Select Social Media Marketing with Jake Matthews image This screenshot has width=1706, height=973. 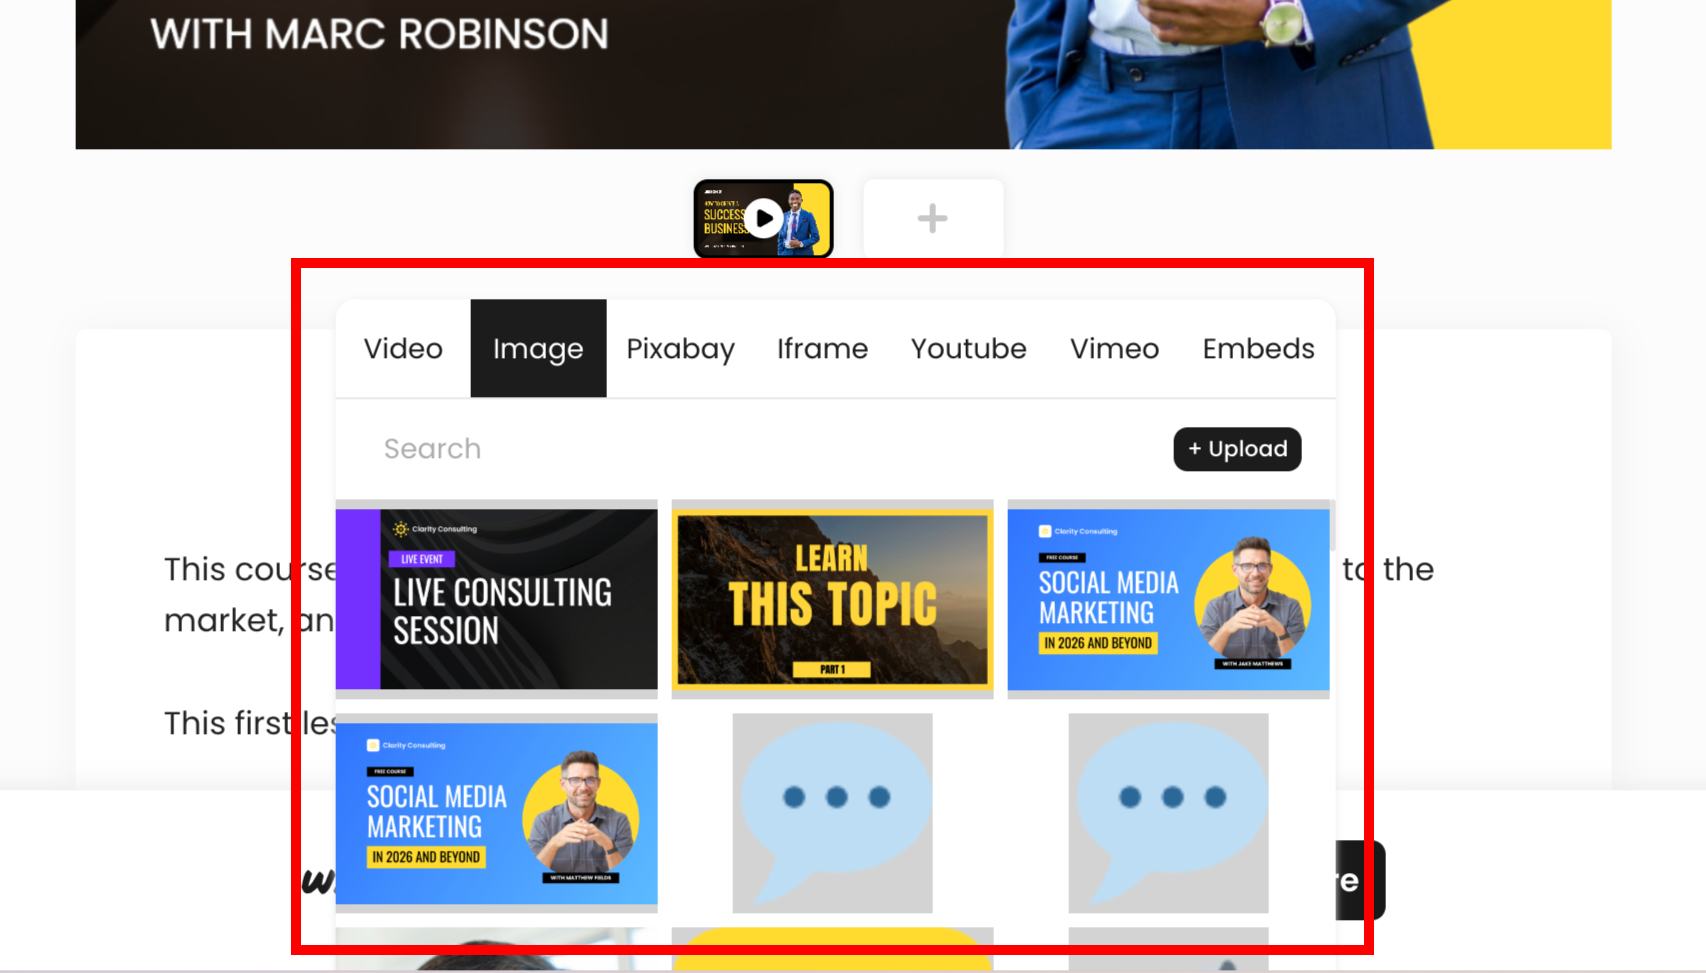click(x=1168, y=597)
